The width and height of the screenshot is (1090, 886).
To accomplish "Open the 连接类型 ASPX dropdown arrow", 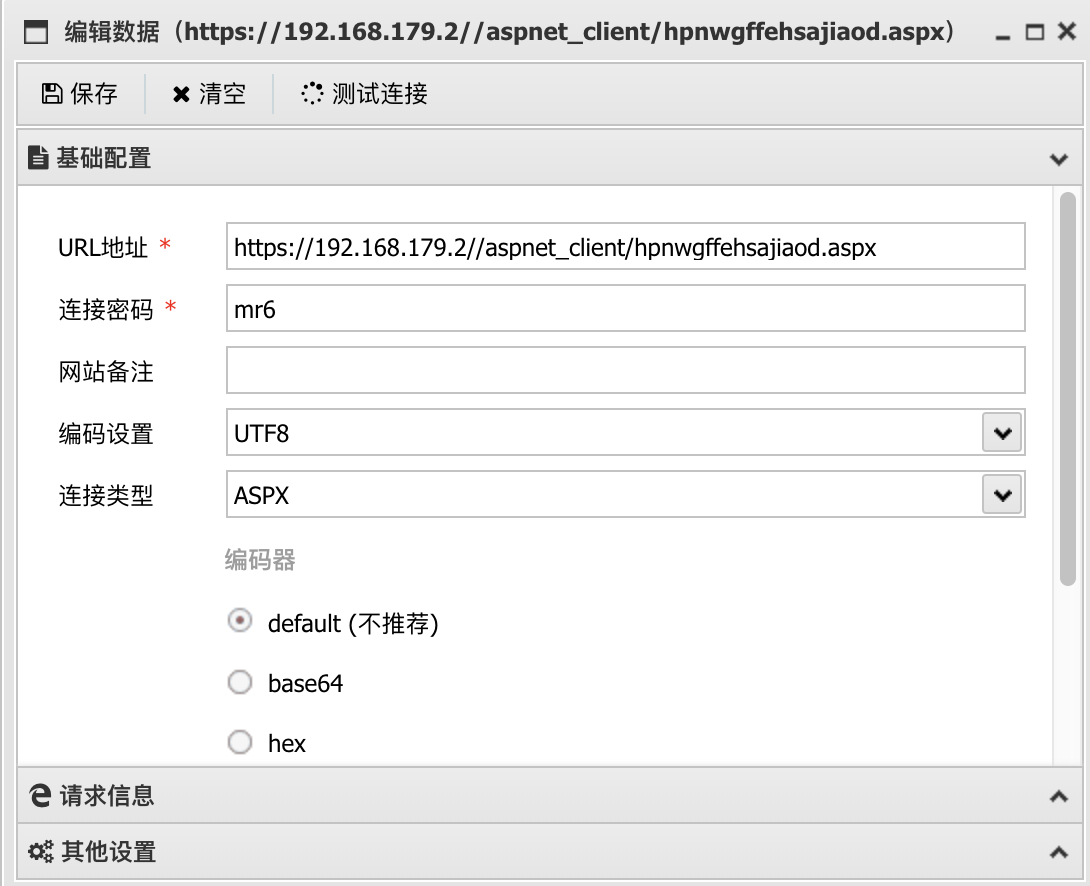I will tap(1002, 495).
